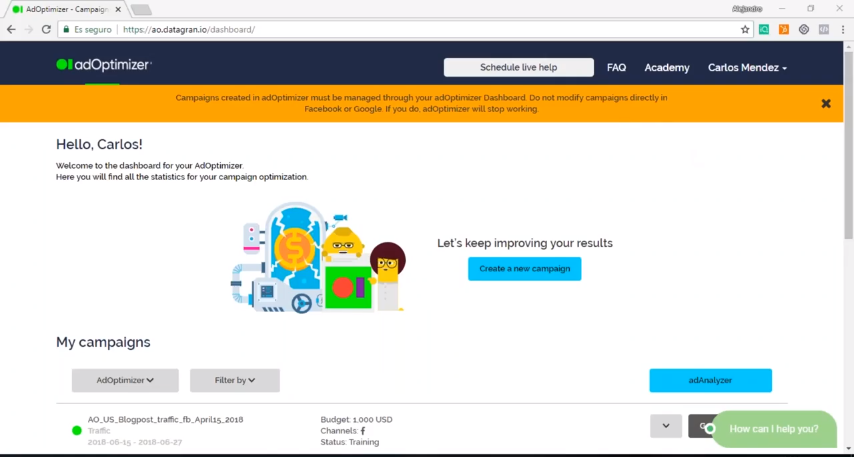Select the AdOptimizer - Campaign browser tab

point(67,9)
